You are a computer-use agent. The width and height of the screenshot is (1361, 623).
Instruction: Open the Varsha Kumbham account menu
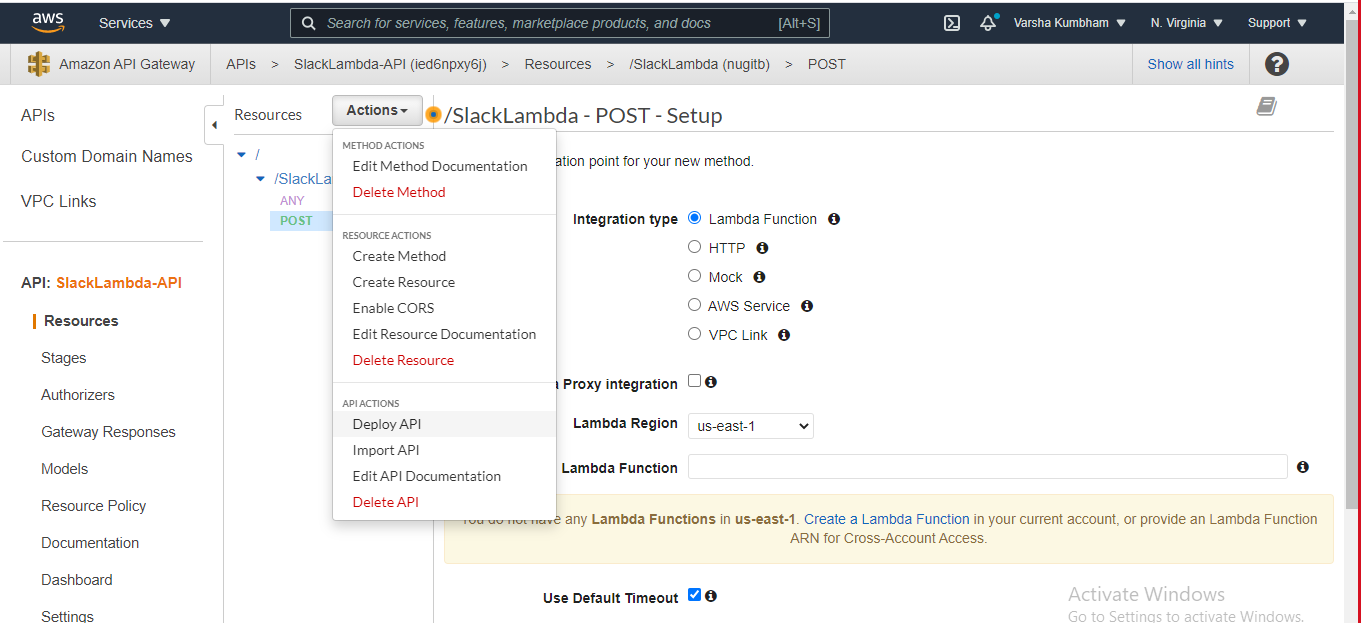pyautogui.click(x=1069, y=22)
